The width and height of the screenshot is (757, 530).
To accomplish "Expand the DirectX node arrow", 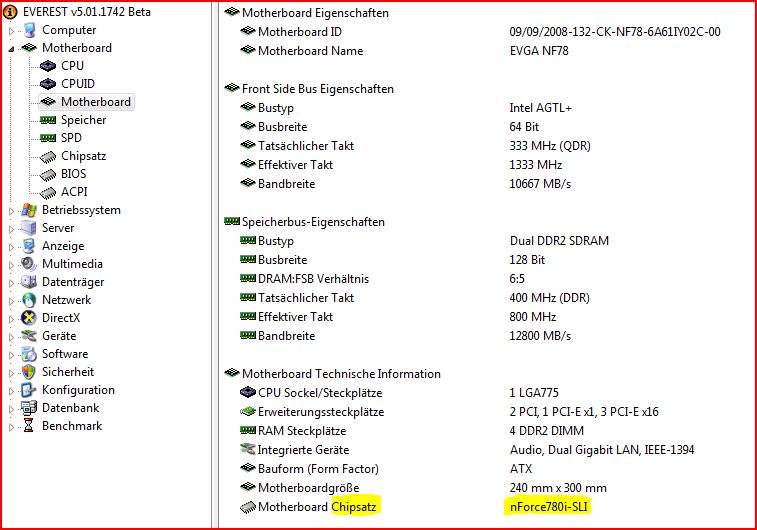I will (x=12, y=319).
